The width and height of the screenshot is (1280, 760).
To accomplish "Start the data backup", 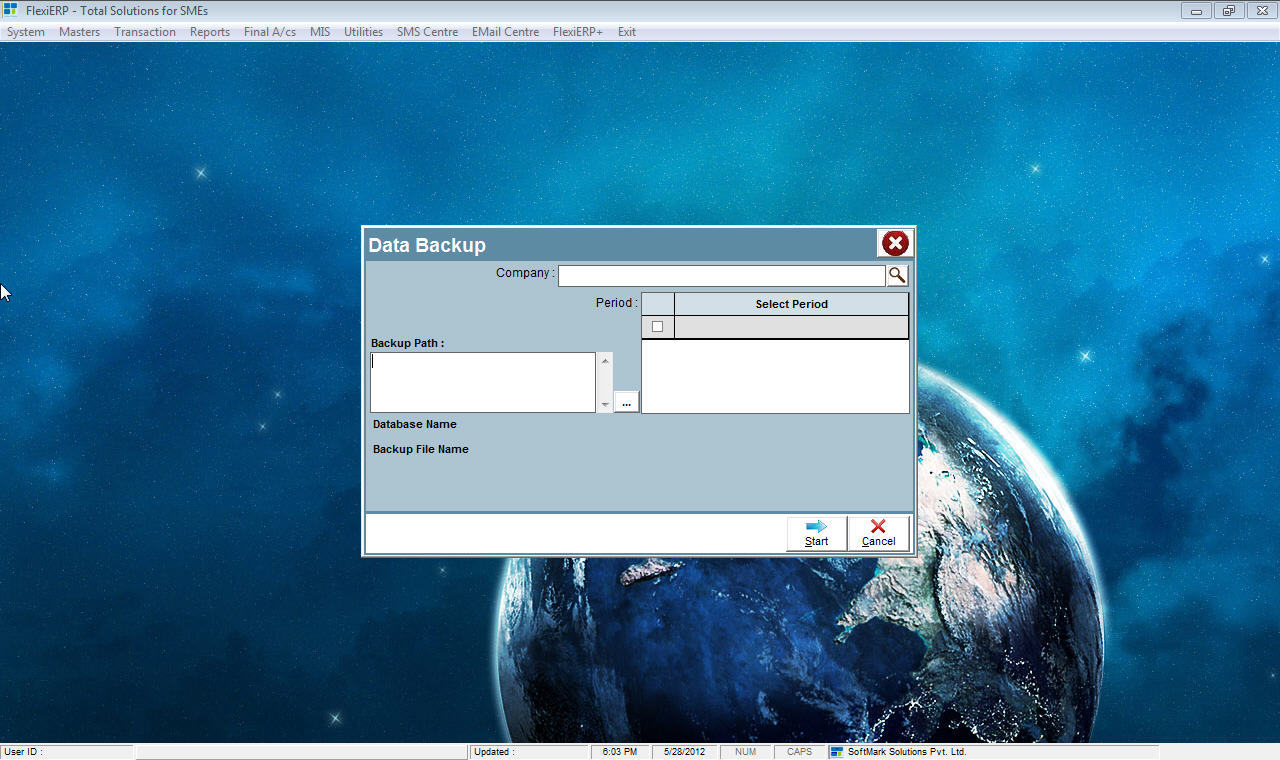I will click(x=816, y=533).
